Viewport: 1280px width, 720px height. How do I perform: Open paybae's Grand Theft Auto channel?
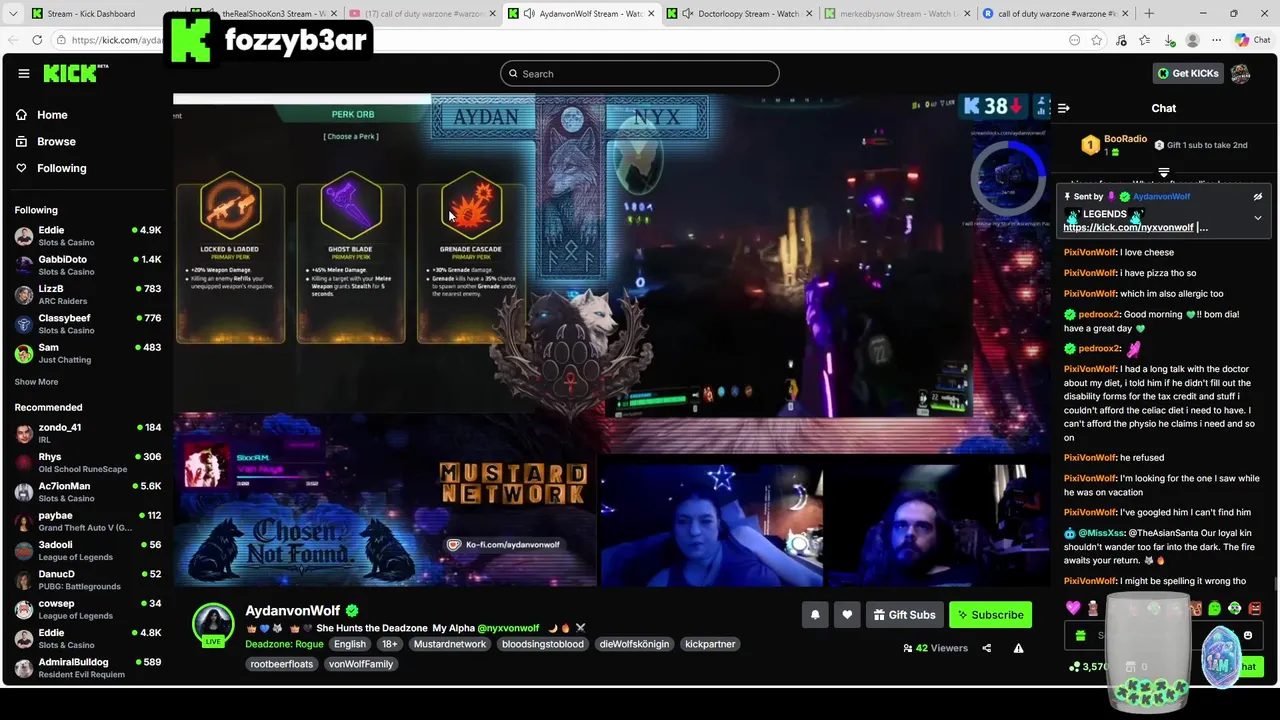click(87, 521)
